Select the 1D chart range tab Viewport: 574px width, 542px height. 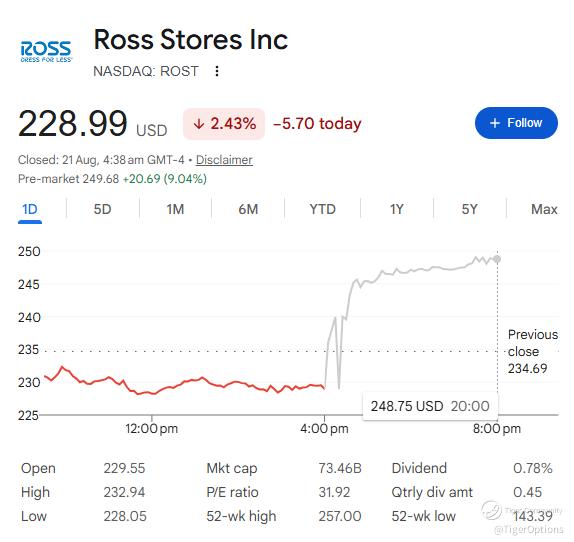(30, 210)
